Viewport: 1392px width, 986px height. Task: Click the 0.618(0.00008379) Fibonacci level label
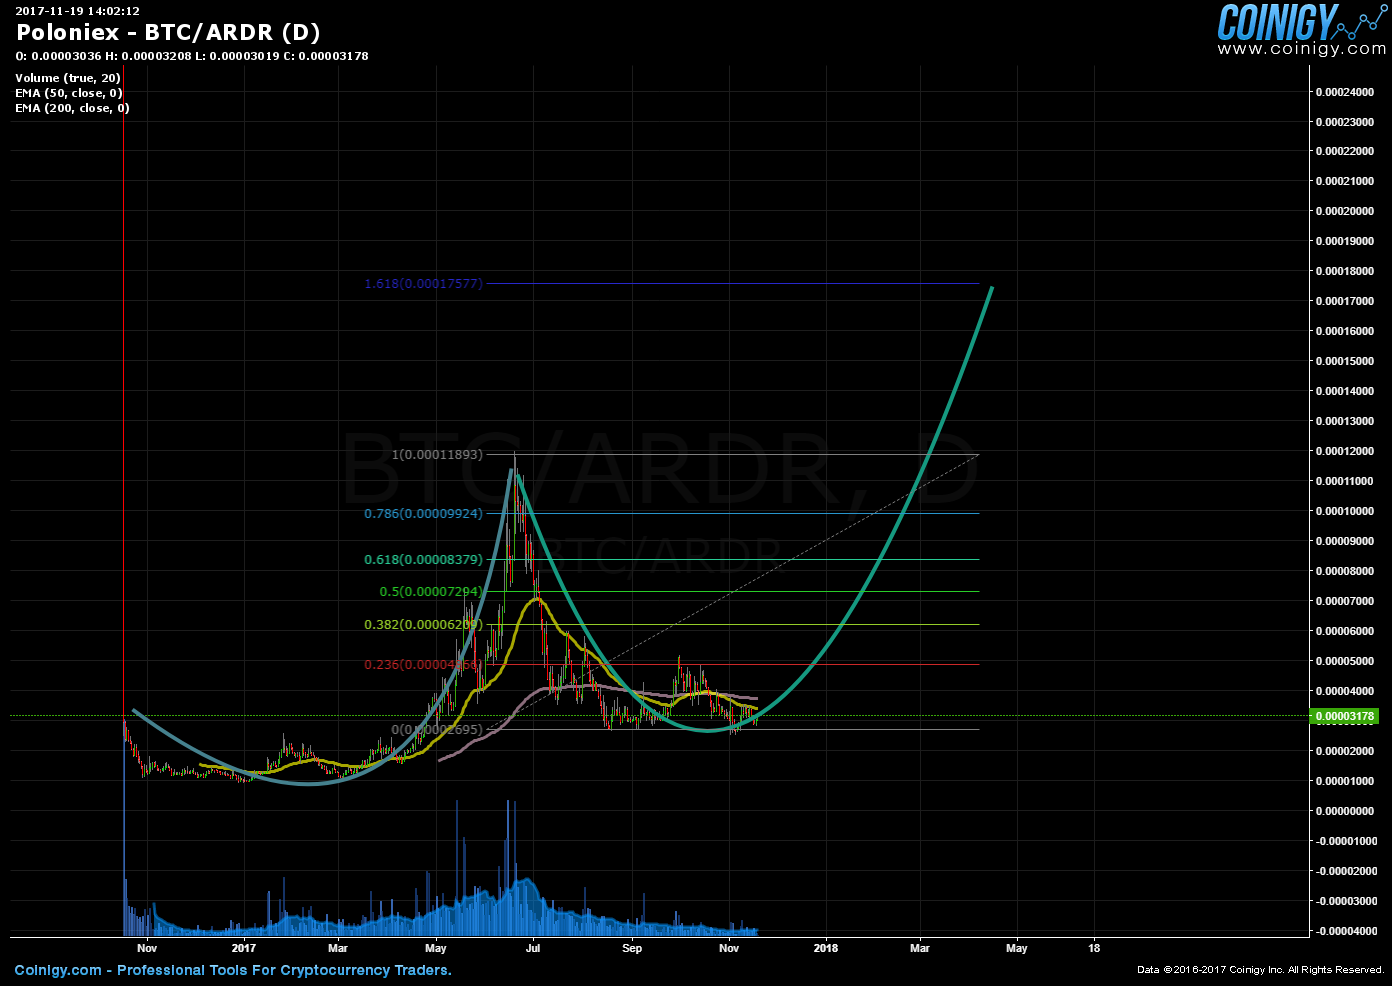[423, 559]
